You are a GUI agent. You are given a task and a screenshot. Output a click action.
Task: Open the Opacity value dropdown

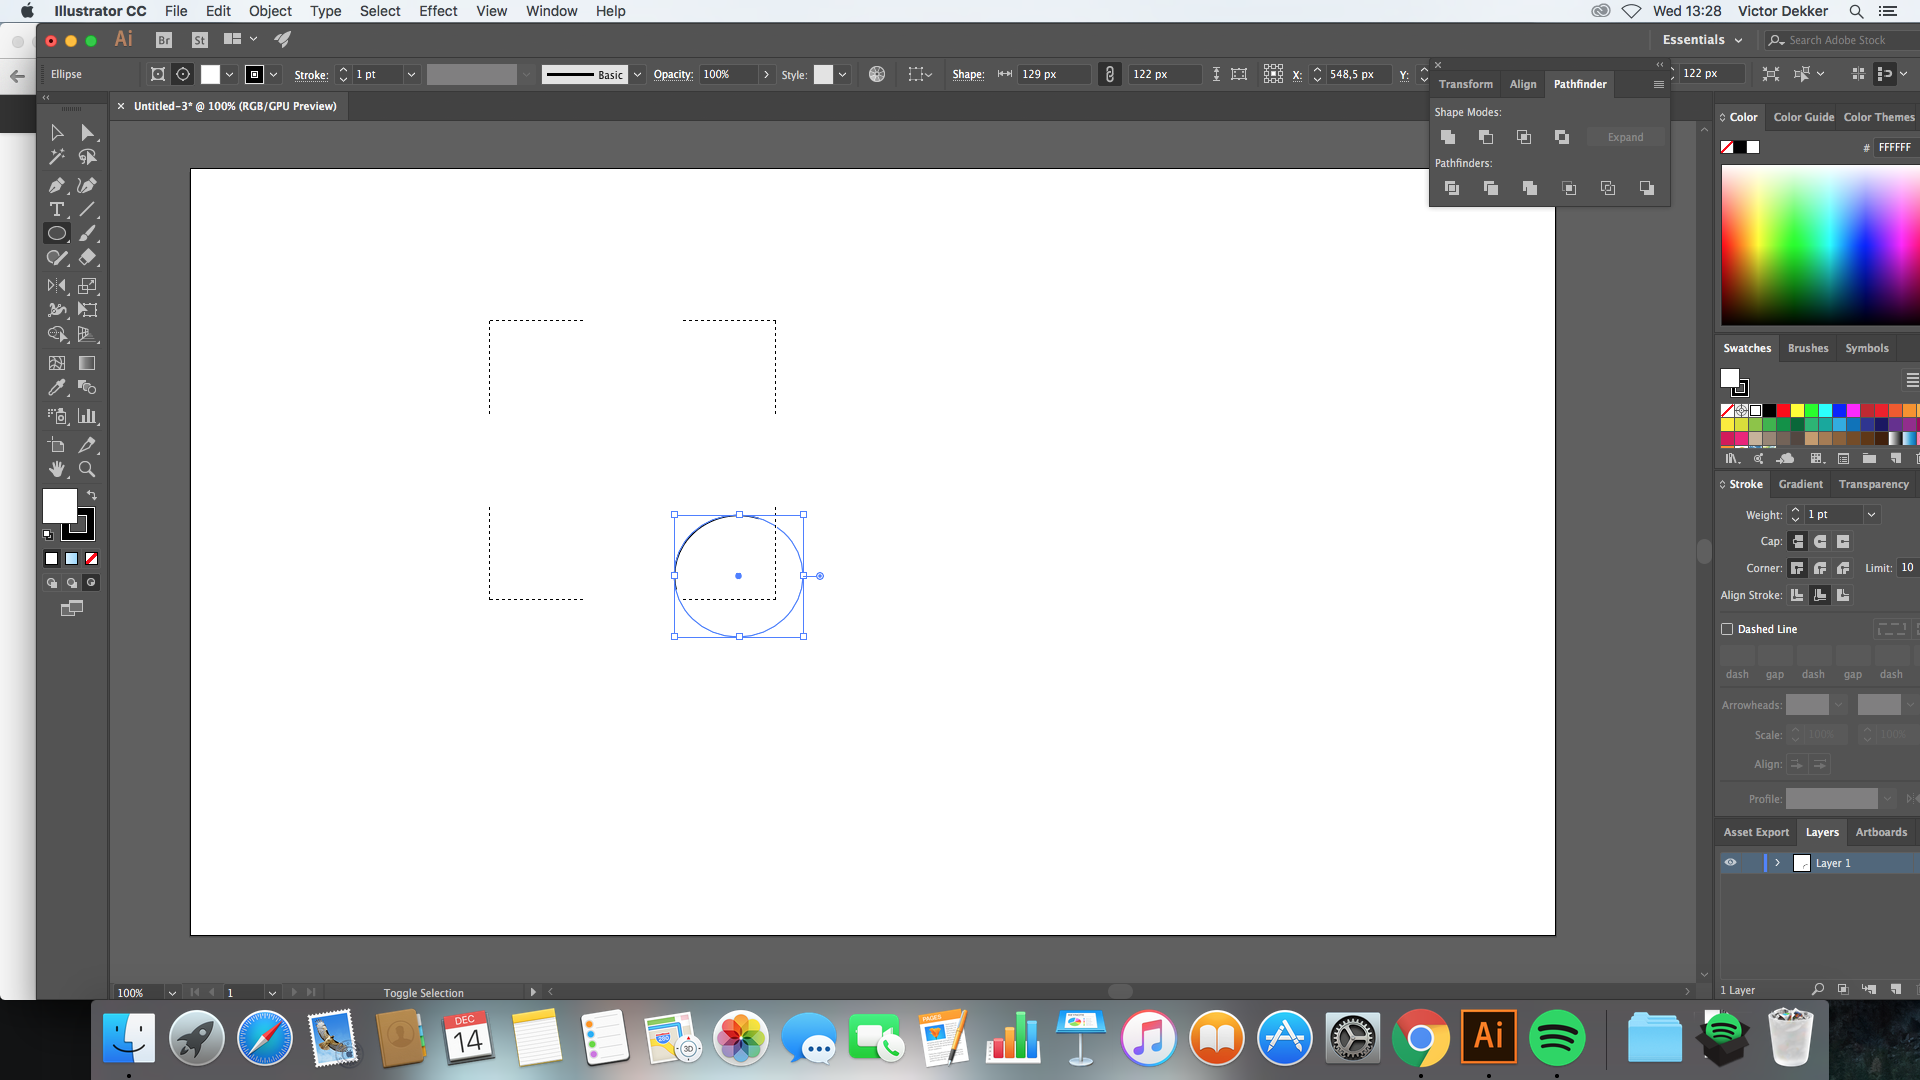pos(764,74)
